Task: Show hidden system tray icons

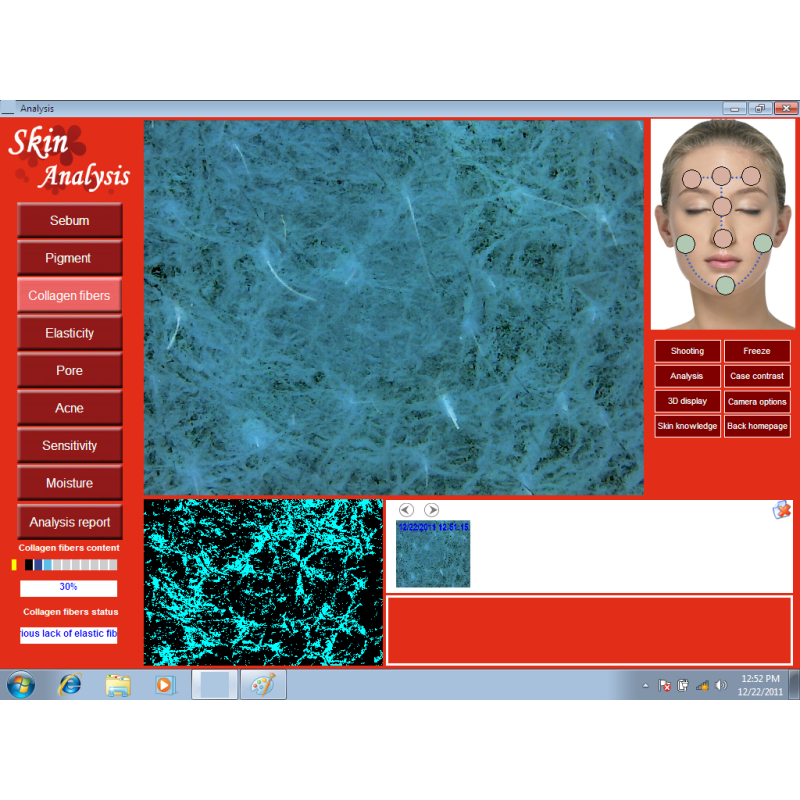Action: coord(645,686)
